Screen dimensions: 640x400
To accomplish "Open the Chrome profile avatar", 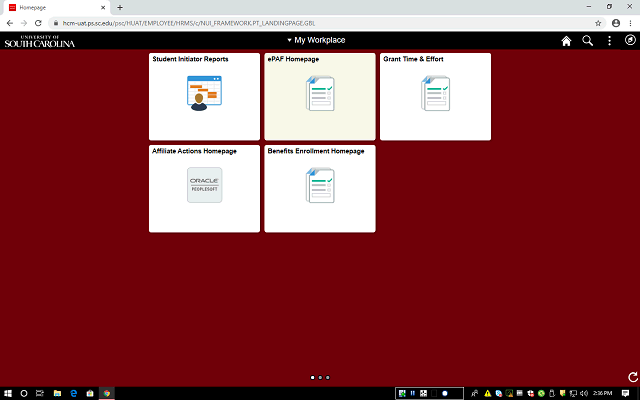I will [616, 23].
